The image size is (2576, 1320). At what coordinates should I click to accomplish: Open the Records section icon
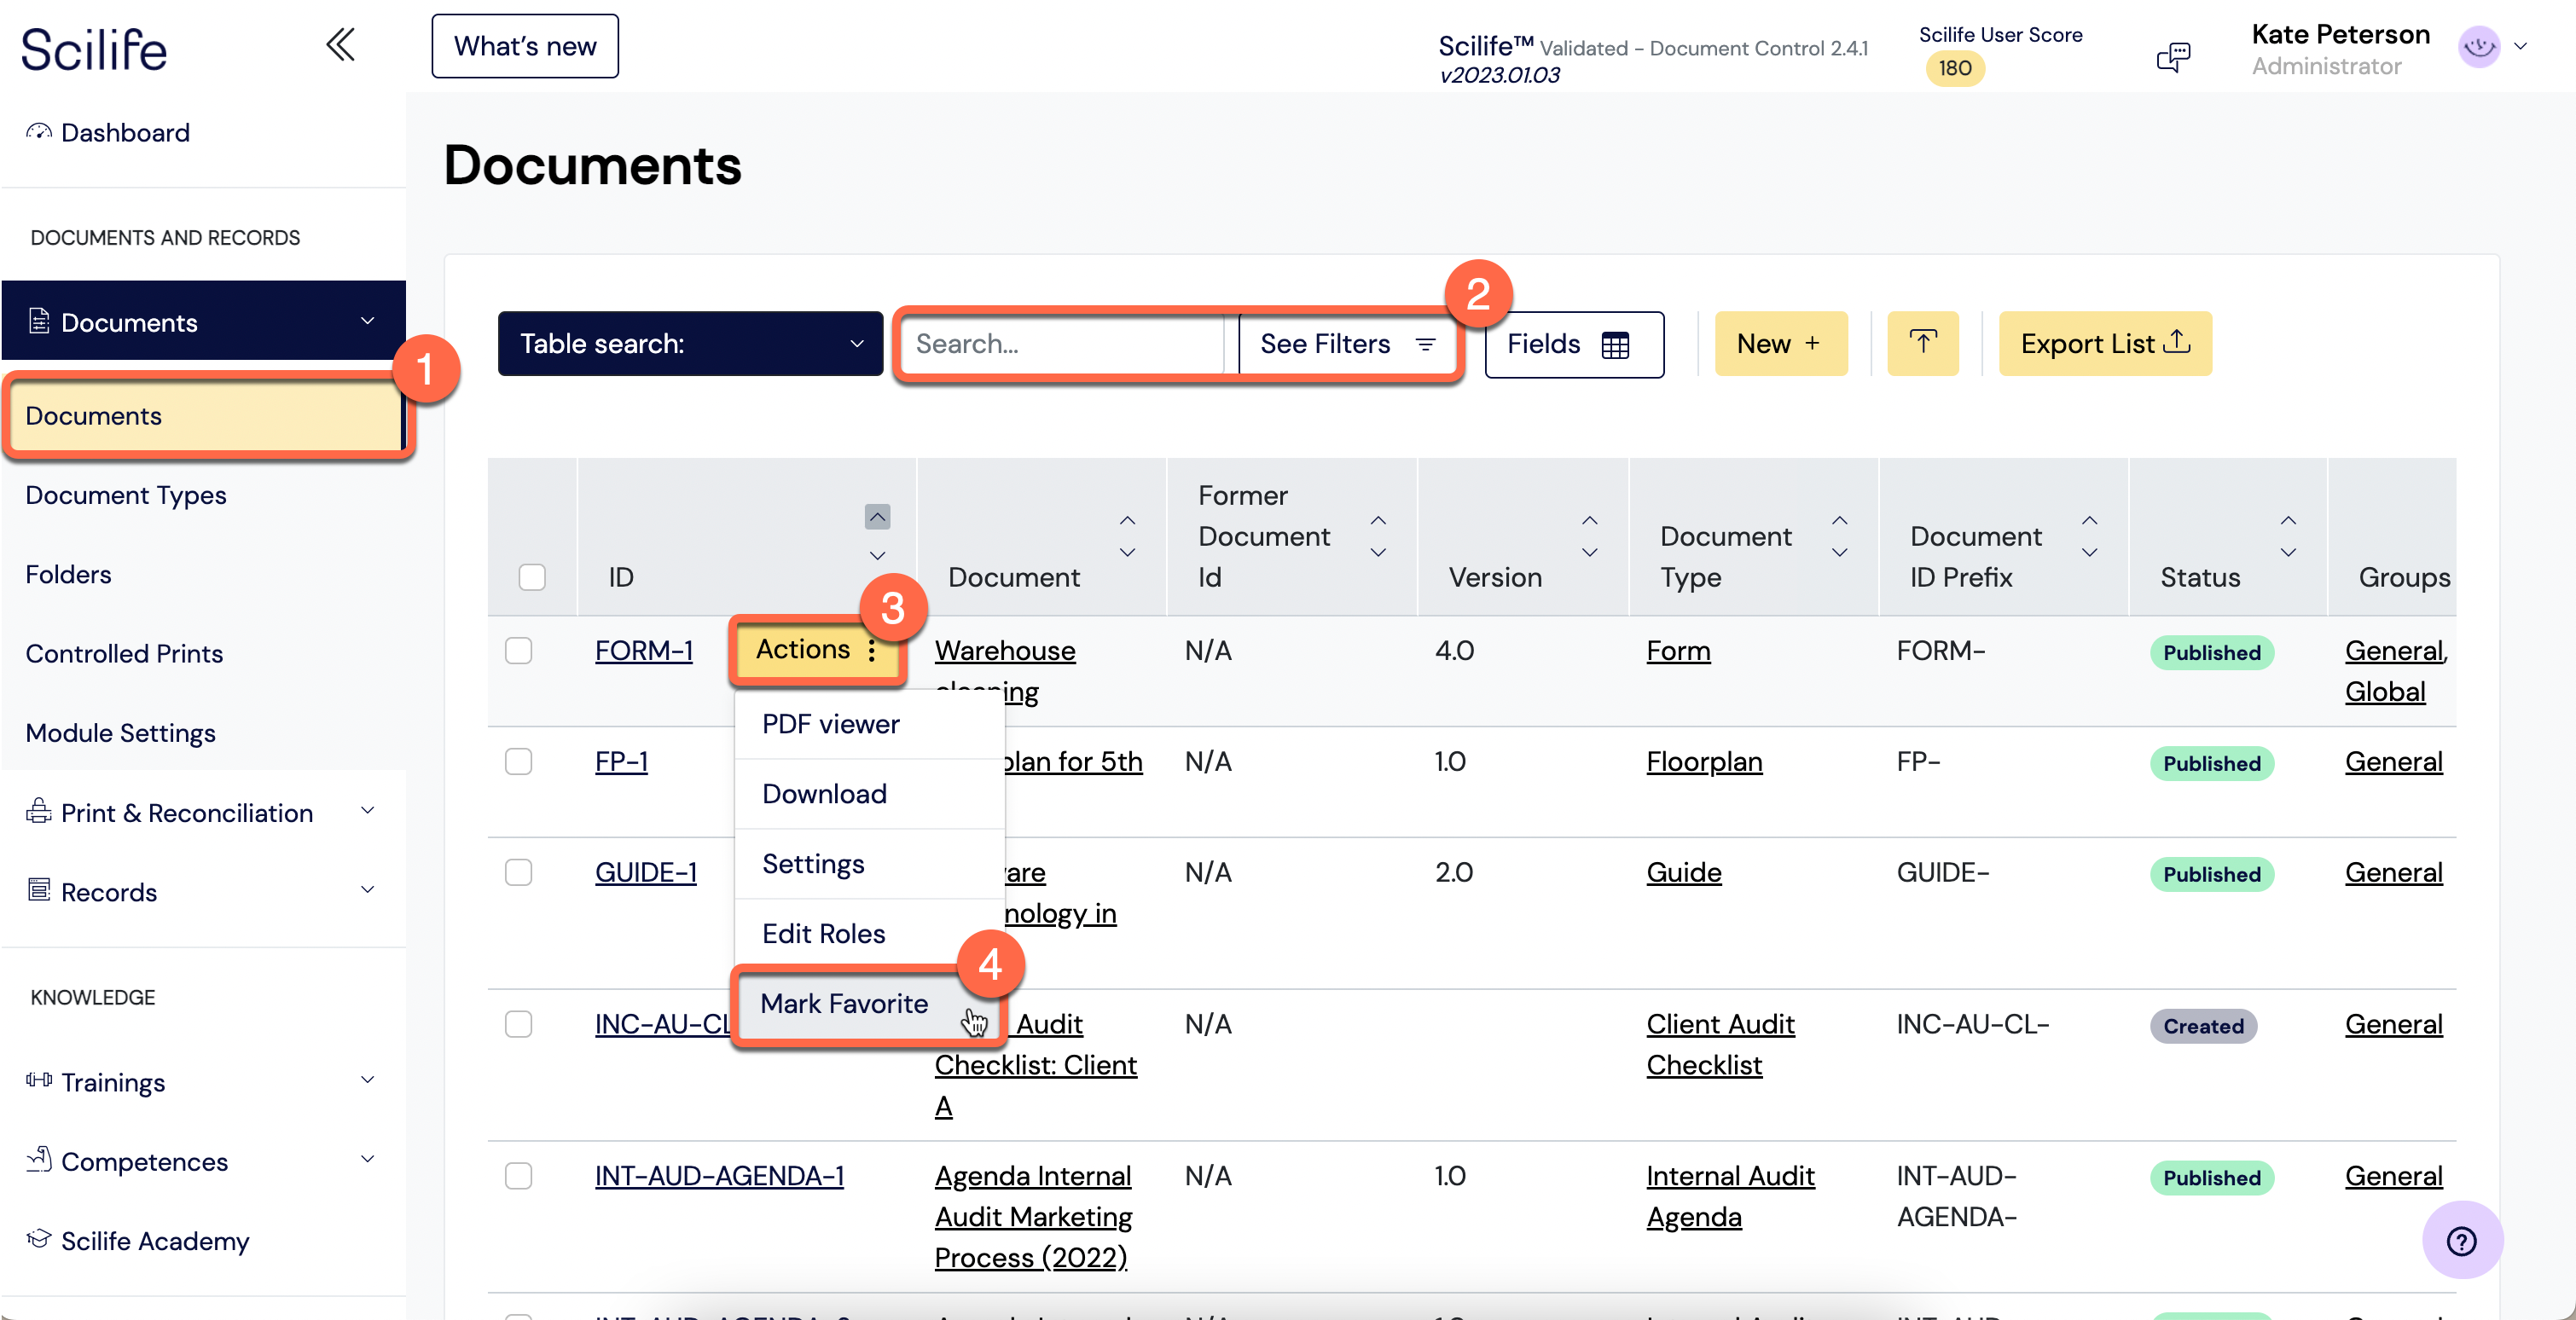click(x=39, y=890)
